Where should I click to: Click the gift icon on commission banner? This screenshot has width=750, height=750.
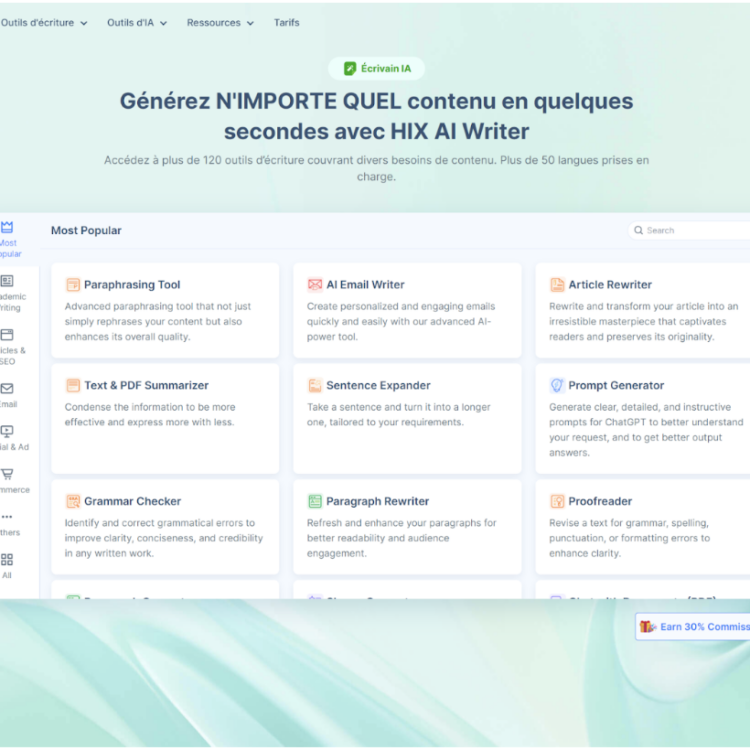(648, 626)
